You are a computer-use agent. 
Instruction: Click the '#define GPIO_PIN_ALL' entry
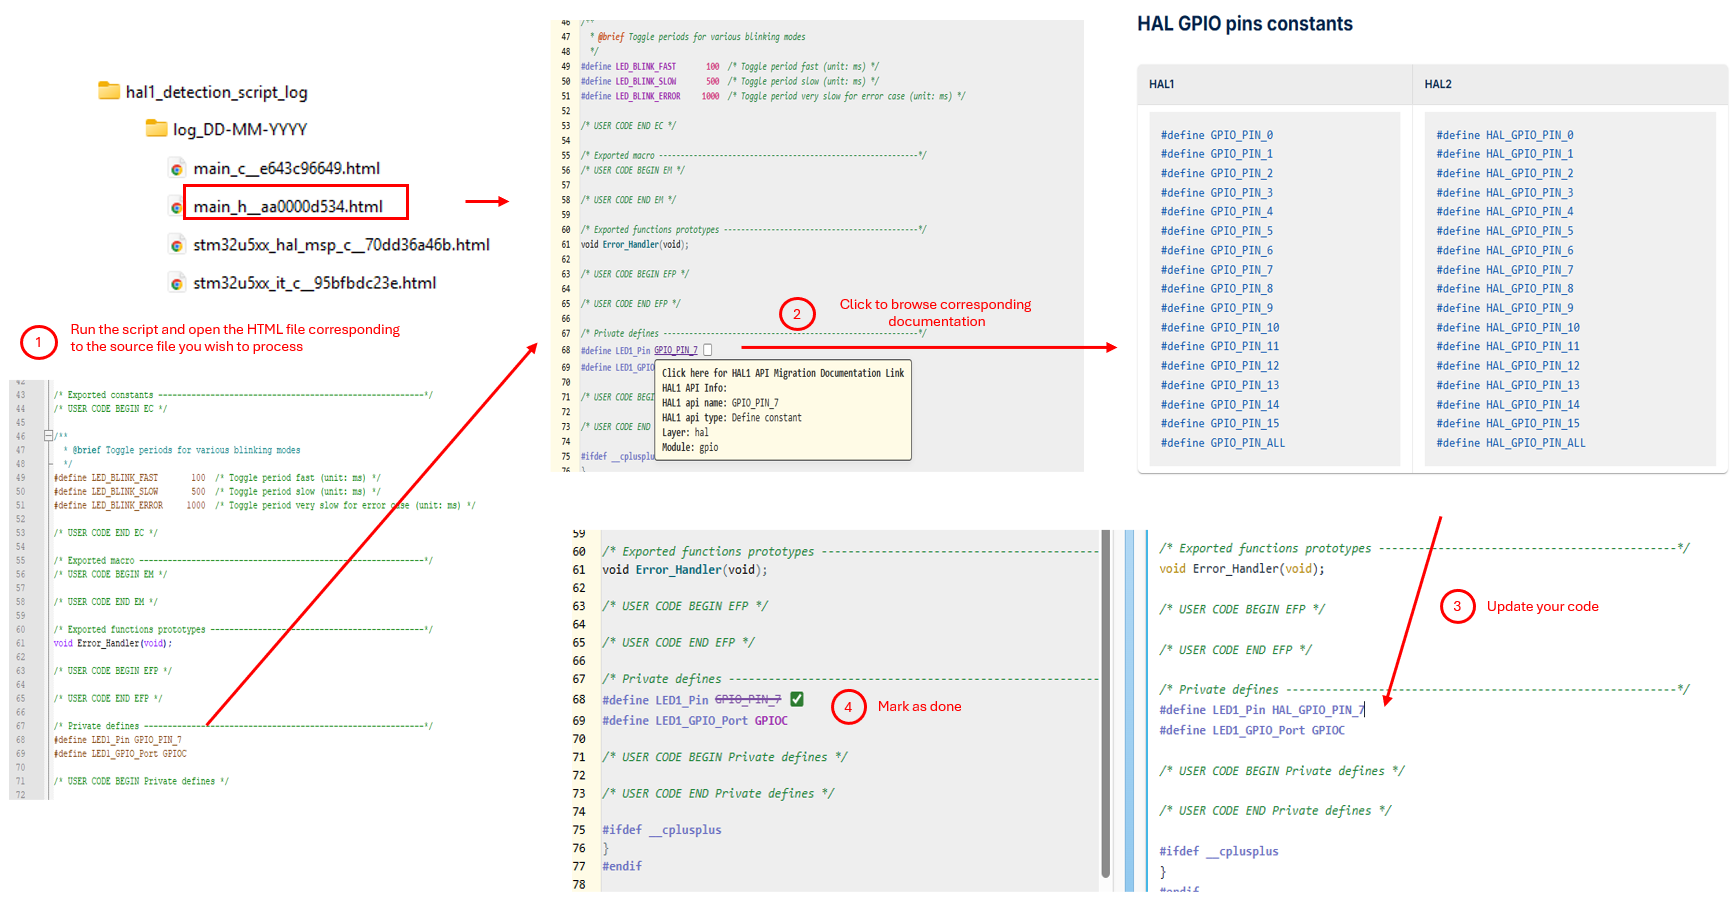1223,443
